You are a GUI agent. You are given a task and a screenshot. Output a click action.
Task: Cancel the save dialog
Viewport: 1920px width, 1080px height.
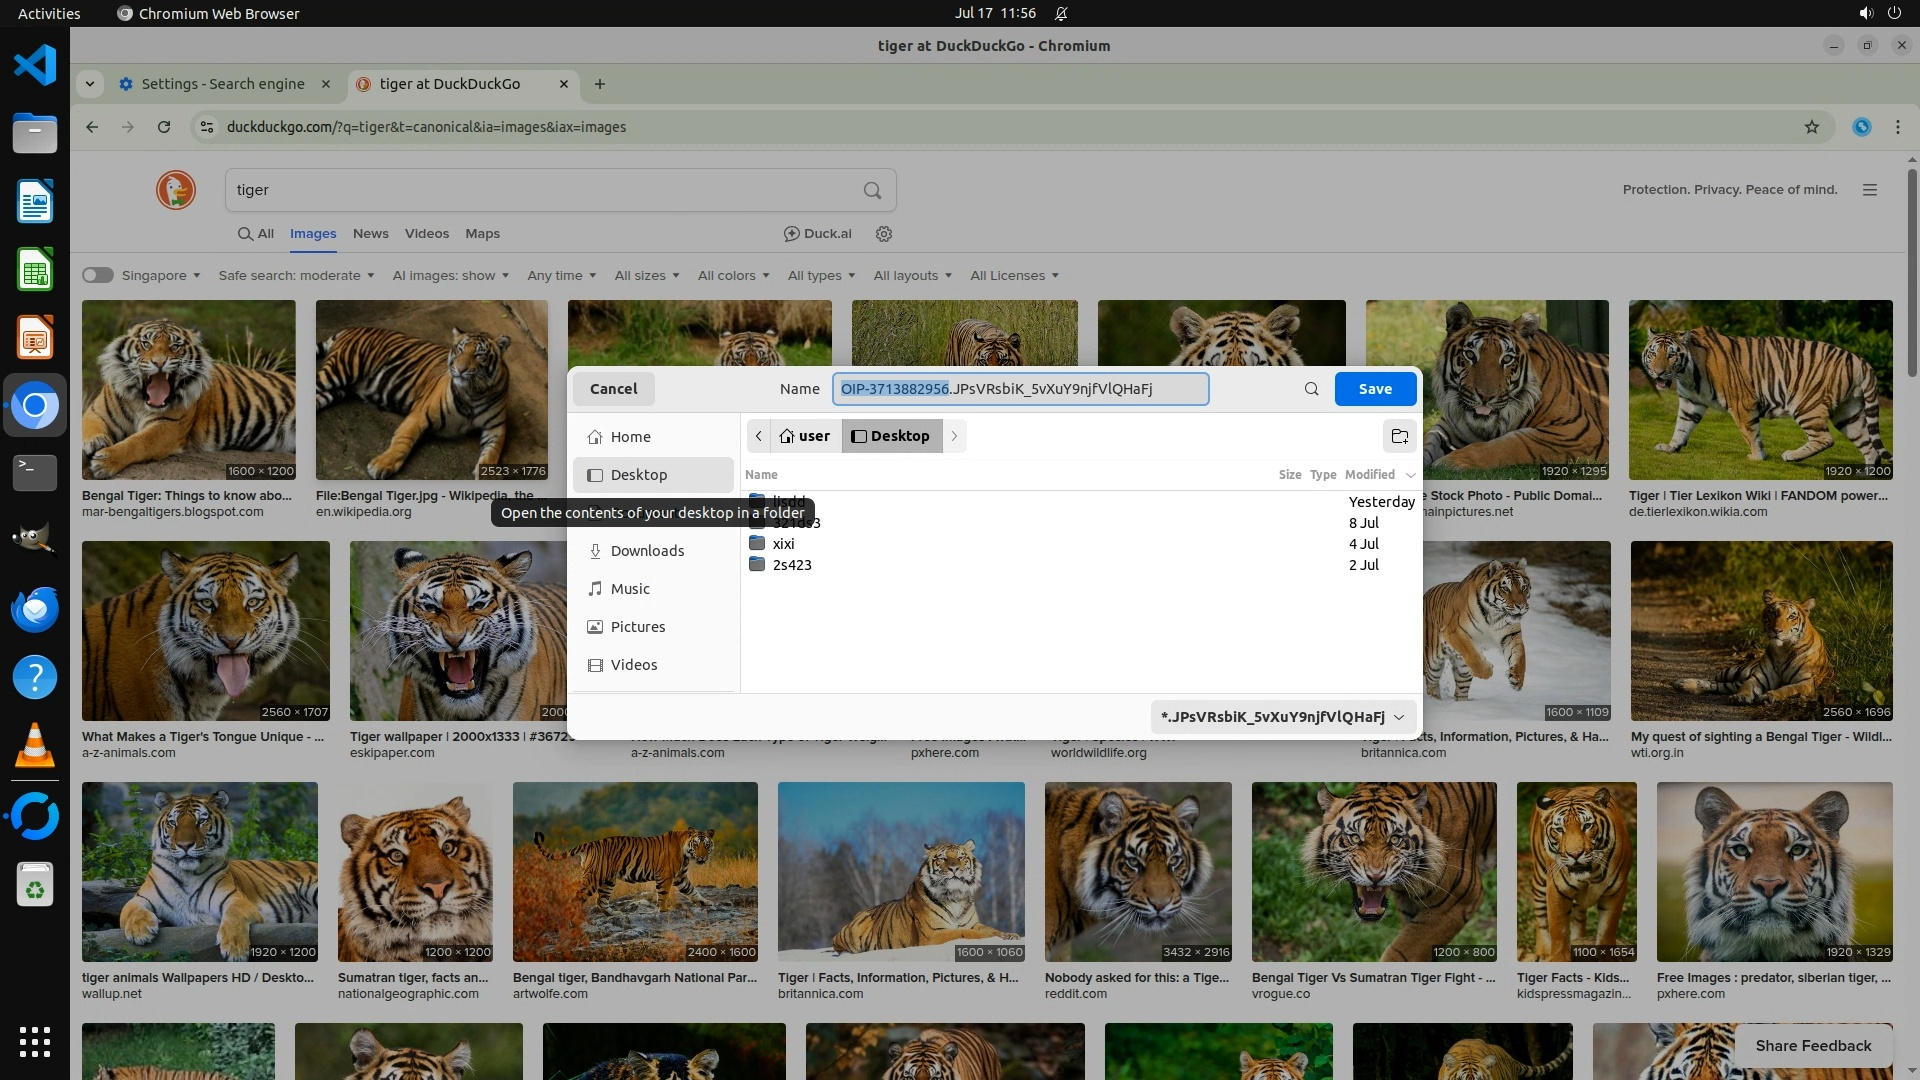click(613, 389)
